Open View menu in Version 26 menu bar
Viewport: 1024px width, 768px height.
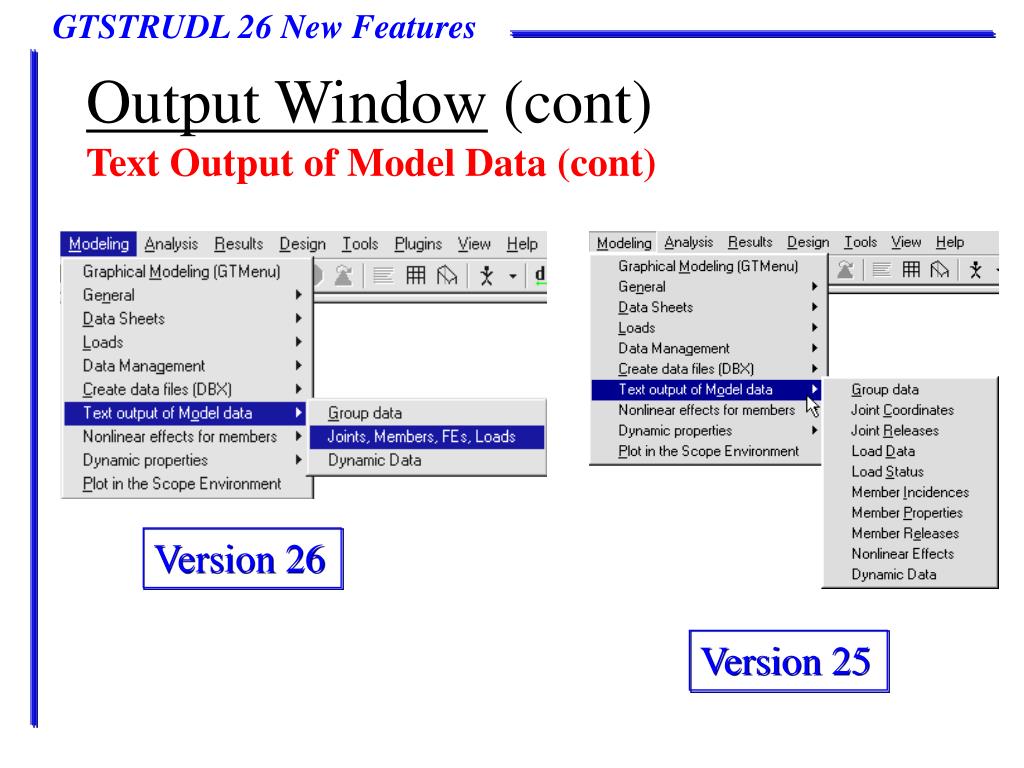point(474,244)
